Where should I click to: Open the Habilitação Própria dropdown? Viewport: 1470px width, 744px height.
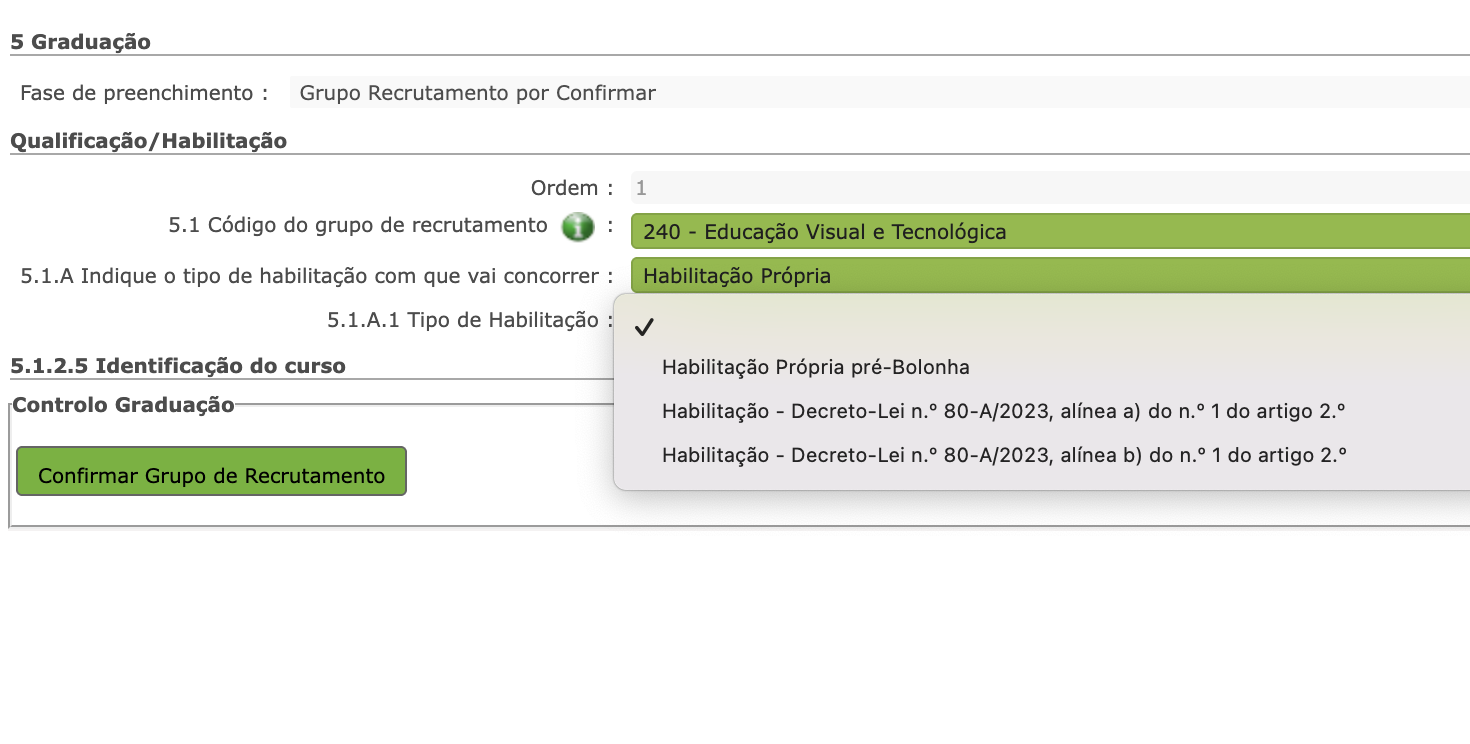click(1050, 275)
